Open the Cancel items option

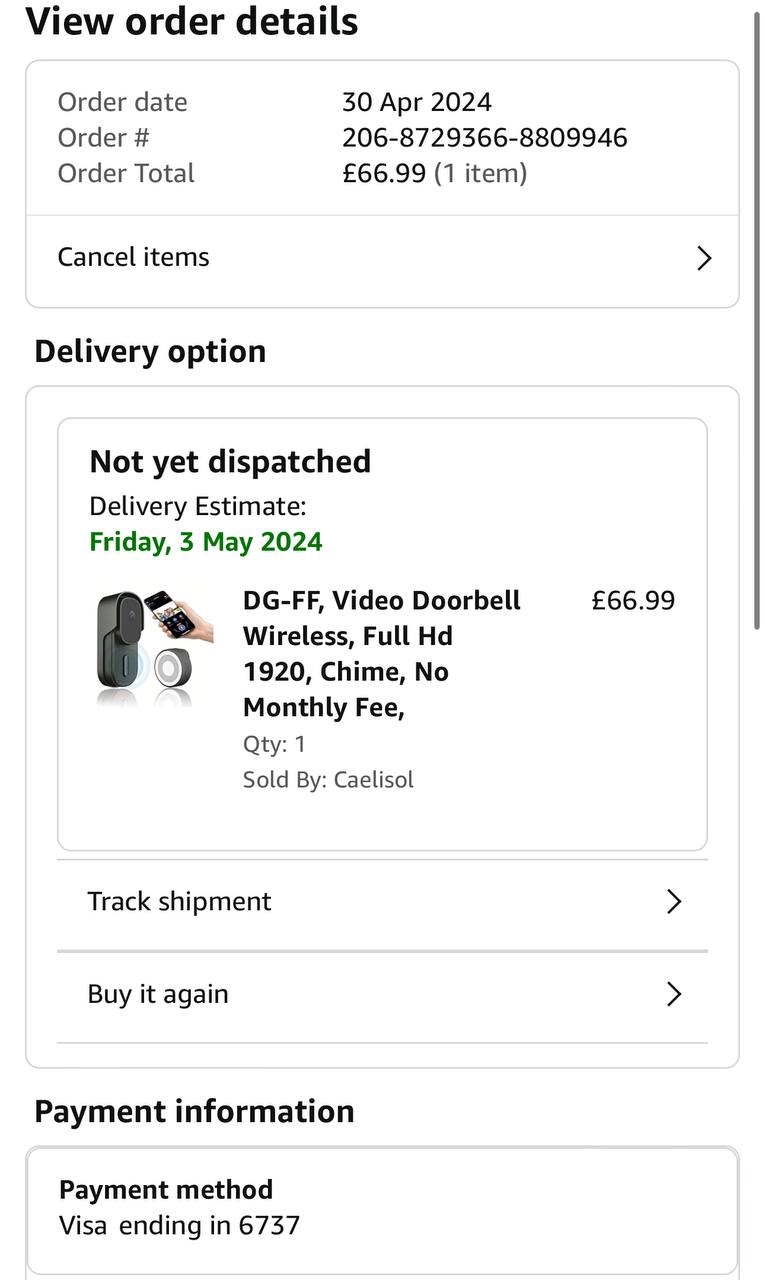tap(134, 257)
